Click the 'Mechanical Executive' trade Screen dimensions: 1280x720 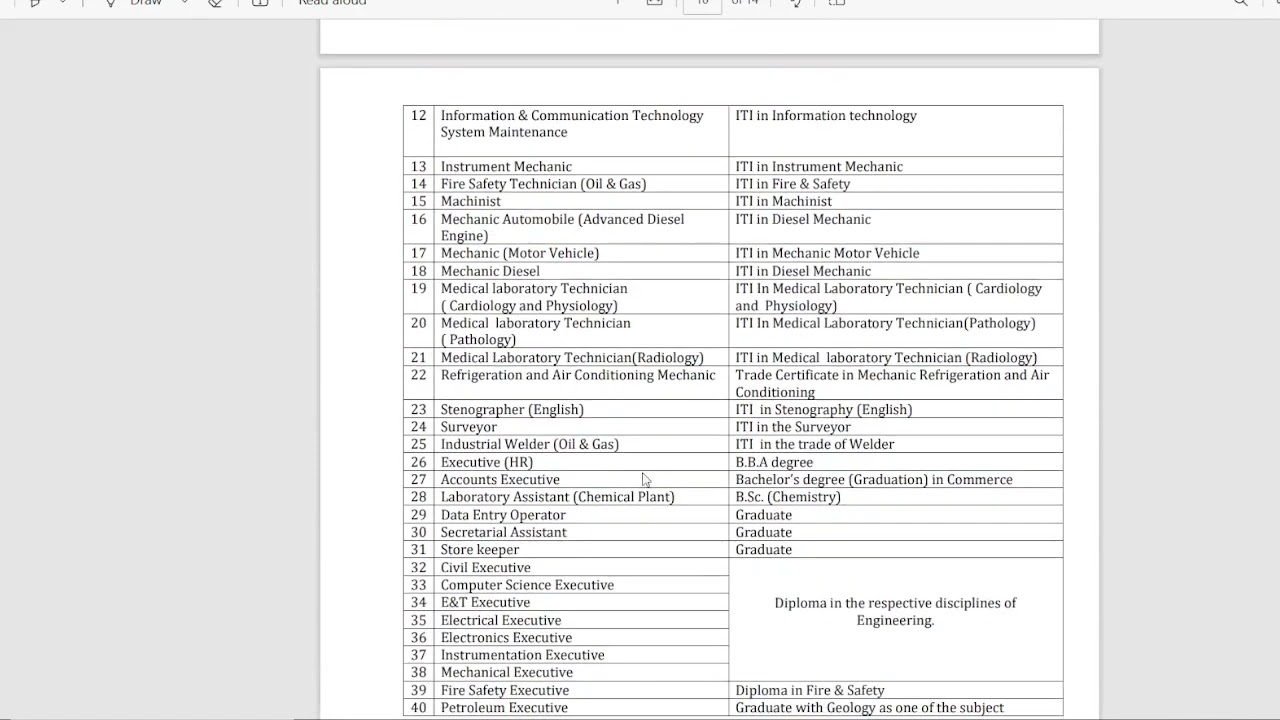tap(507, 672)
